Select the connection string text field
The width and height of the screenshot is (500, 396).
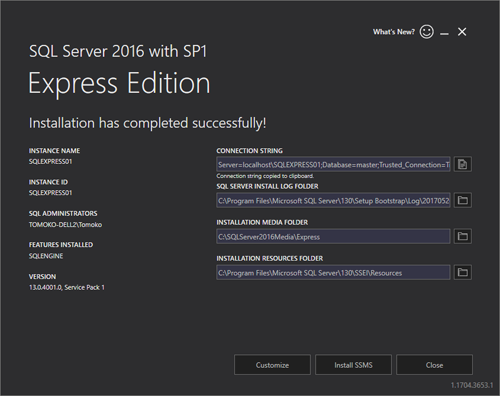[x=333, y=164]
